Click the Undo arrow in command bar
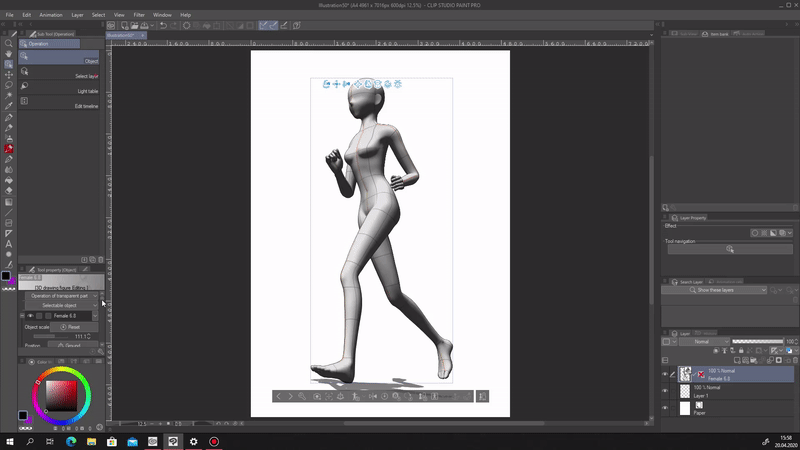This screenshot has width=800, height=450. 162,24
